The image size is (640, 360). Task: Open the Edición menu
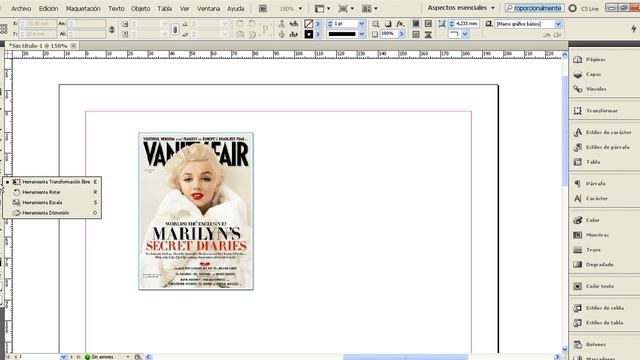pos(48,8)
